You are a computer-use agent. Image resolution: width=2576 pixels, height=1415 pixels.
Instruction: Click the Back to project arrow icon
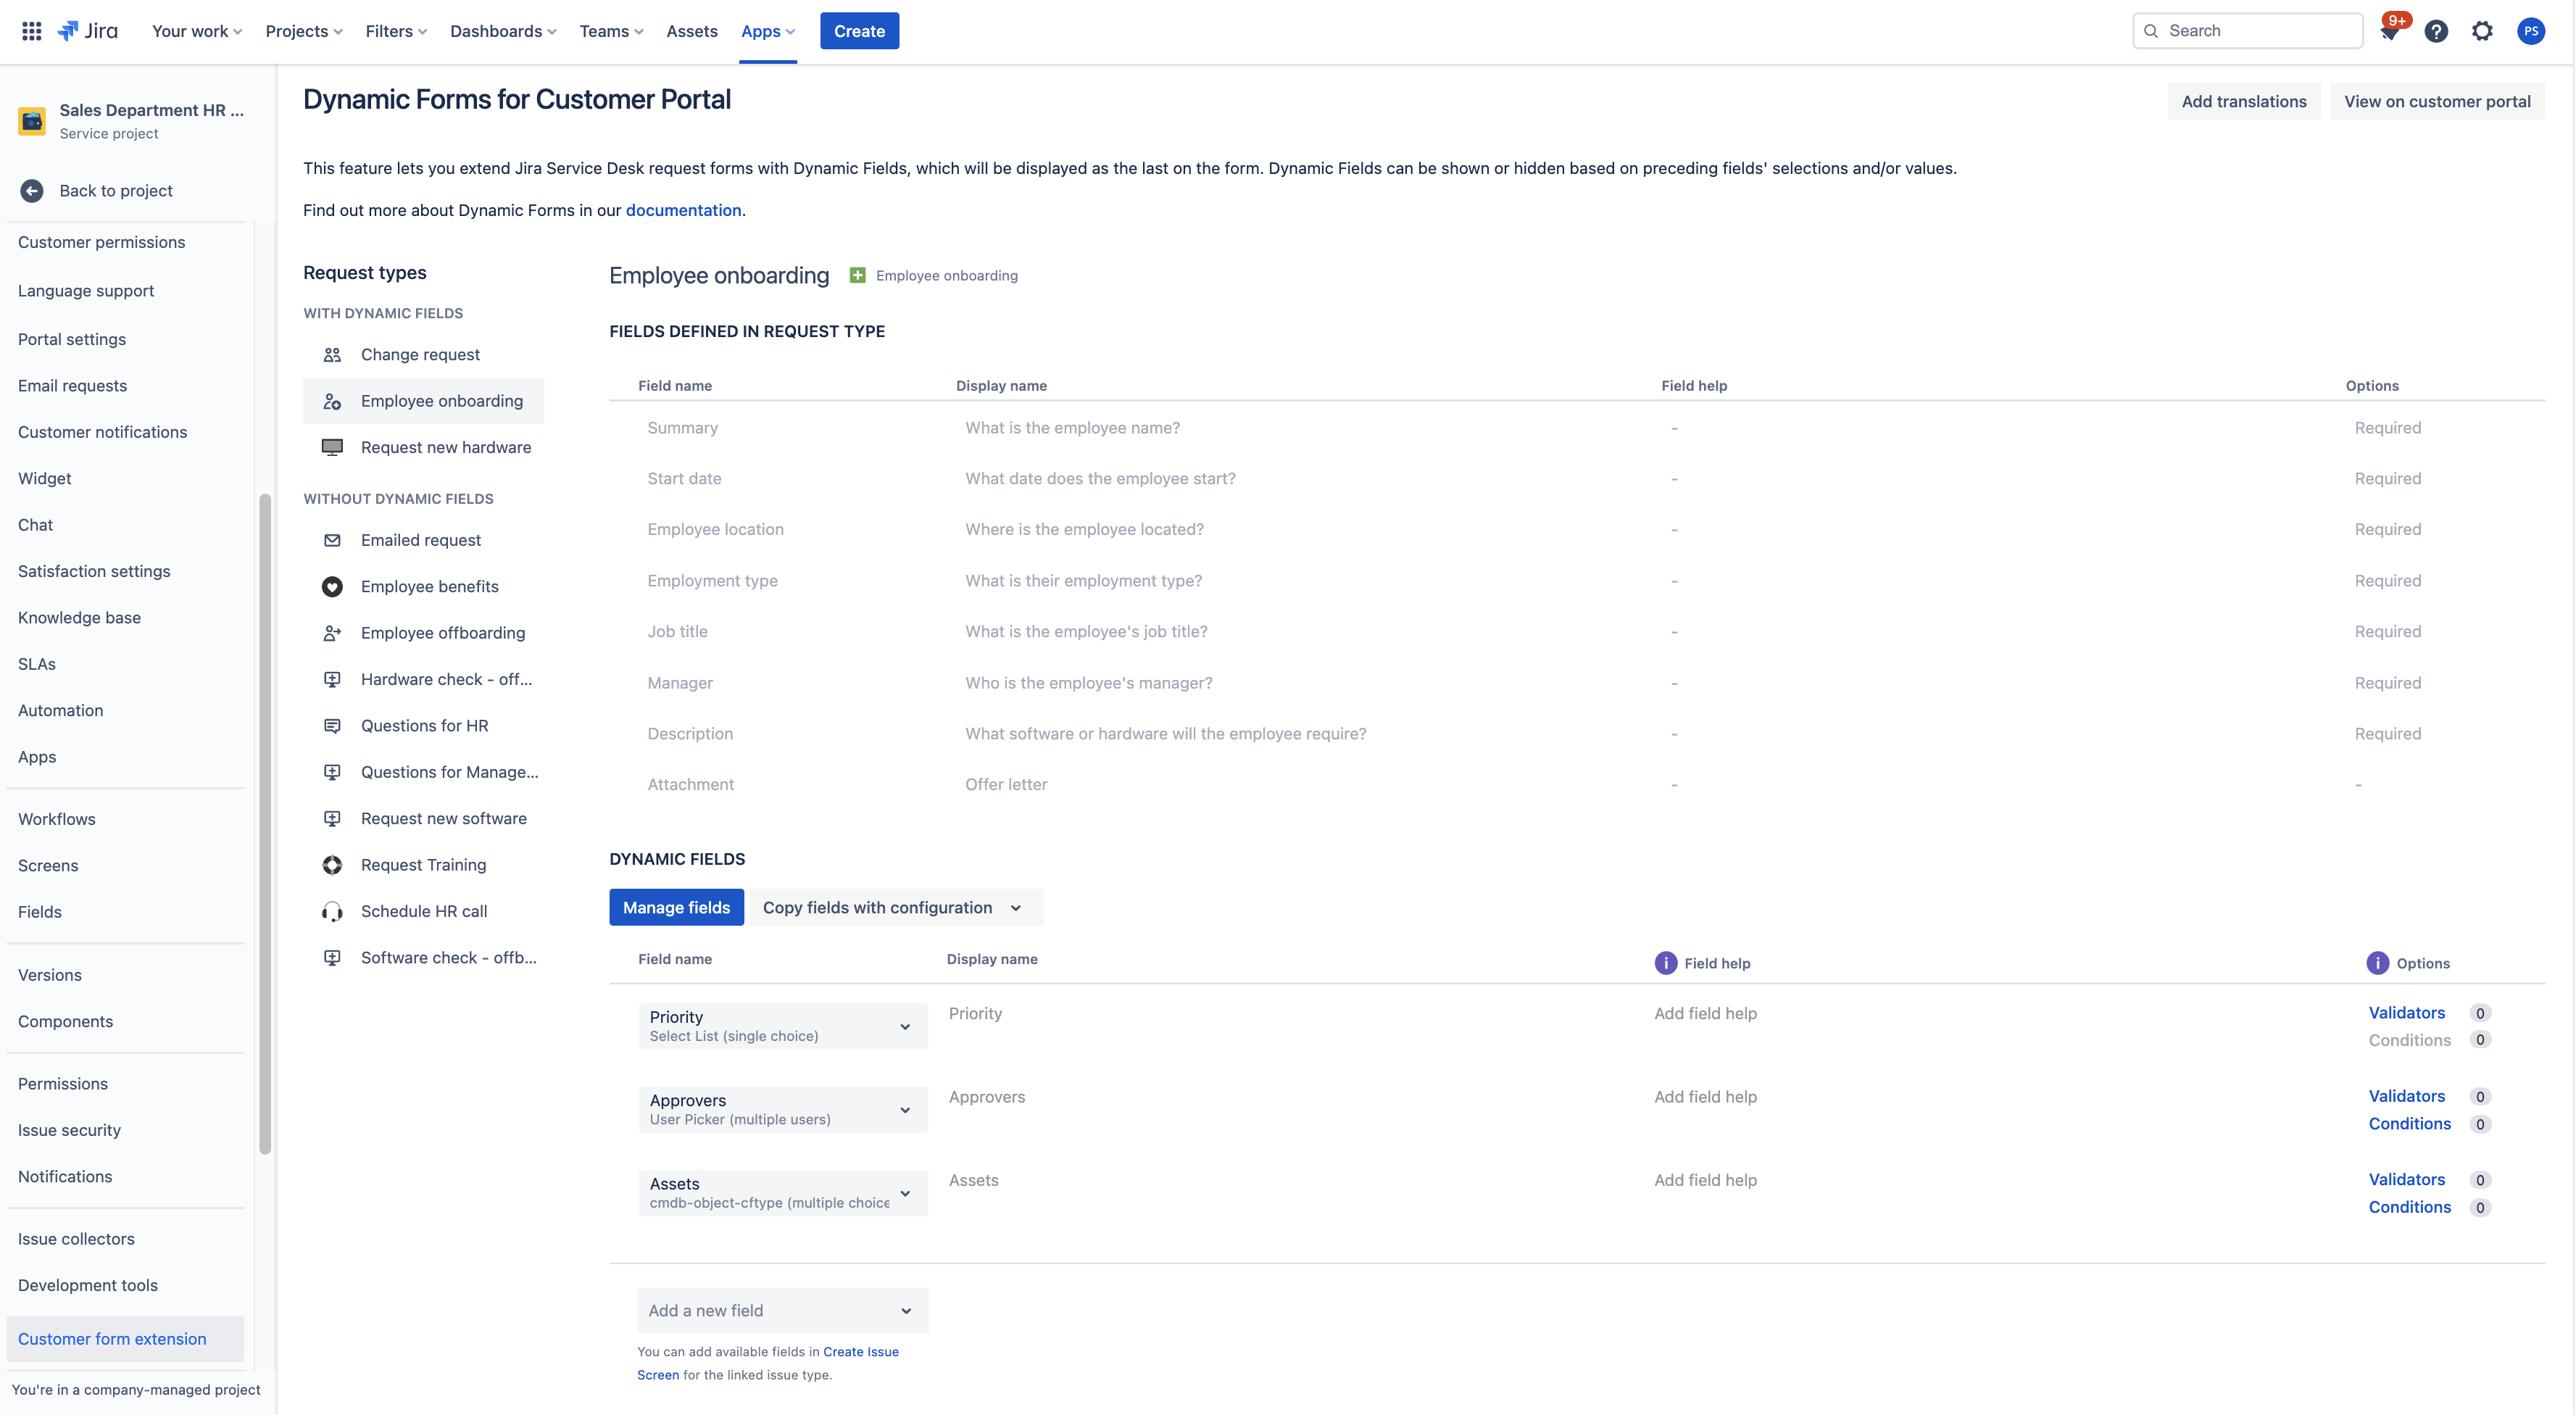(x=32, y=190)
